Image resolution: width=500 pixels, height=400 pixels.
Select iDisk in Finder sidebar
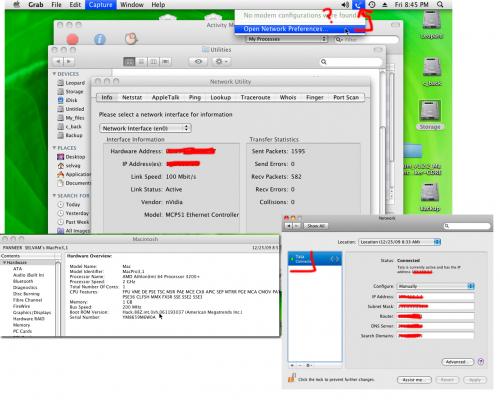coord(68,100)
